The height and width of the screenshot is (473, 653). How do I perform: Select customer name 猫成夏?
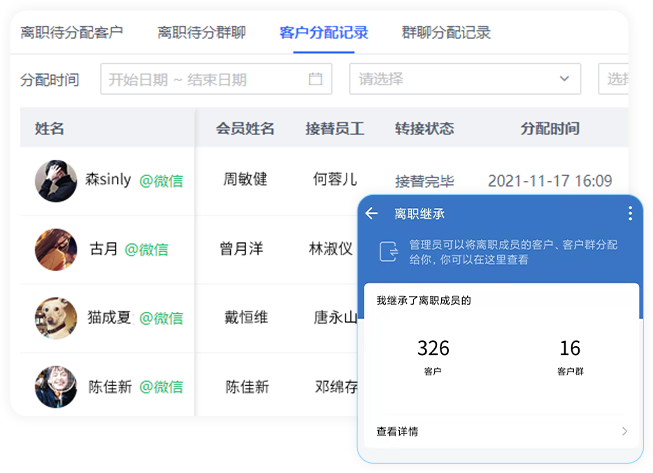click(109, 317)
